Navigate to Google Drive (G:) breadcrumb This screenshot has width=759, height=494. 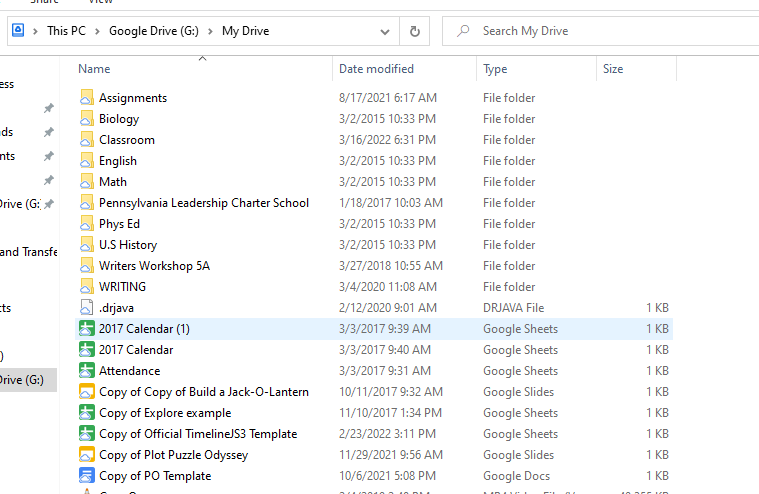[x=154, y=31]
